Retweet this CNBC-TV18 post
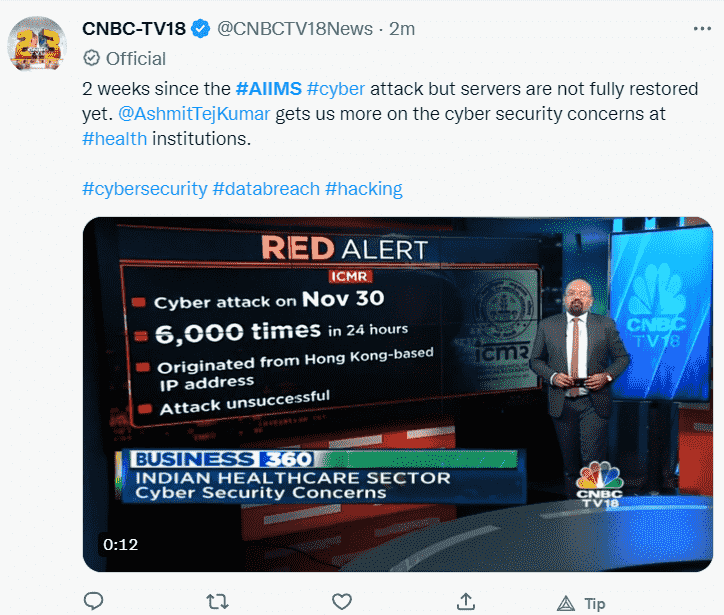The width and height of the screenshot is (724, 615). [217, 601]
